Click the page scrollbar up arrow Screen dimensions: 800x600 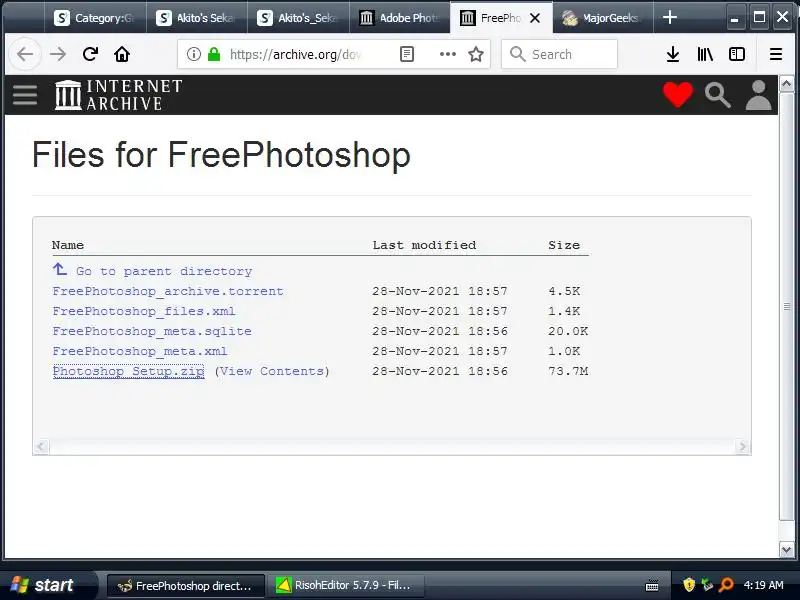[786, 84]
